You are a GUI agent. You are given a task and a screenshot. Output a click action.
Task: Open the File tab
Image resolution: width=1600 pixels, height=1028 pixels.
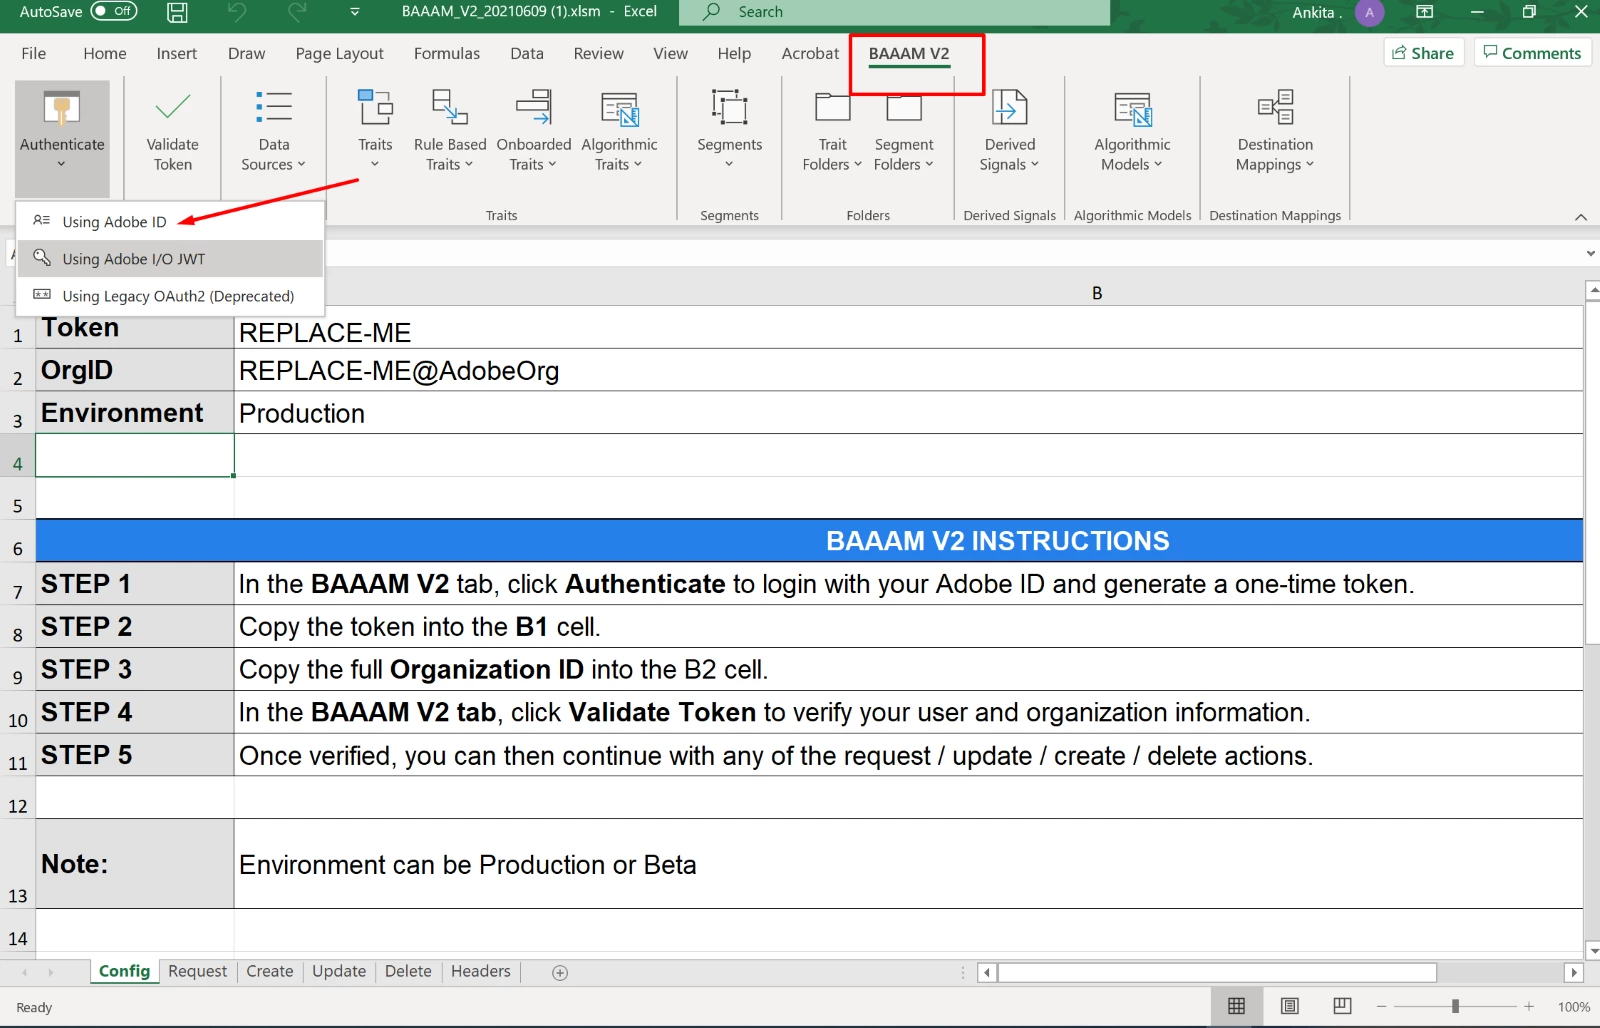click(x=34, y=54)
